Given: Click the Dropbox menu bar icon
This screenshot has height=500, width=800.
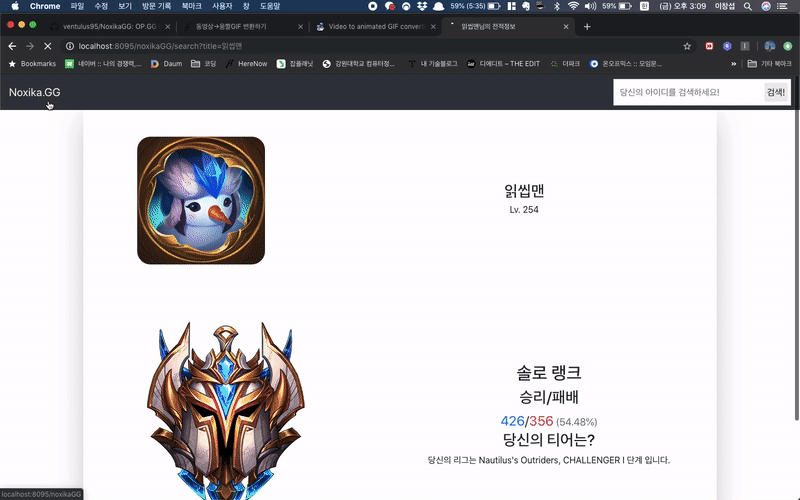Looking at the screenshot, I should (x=422, y=6).
